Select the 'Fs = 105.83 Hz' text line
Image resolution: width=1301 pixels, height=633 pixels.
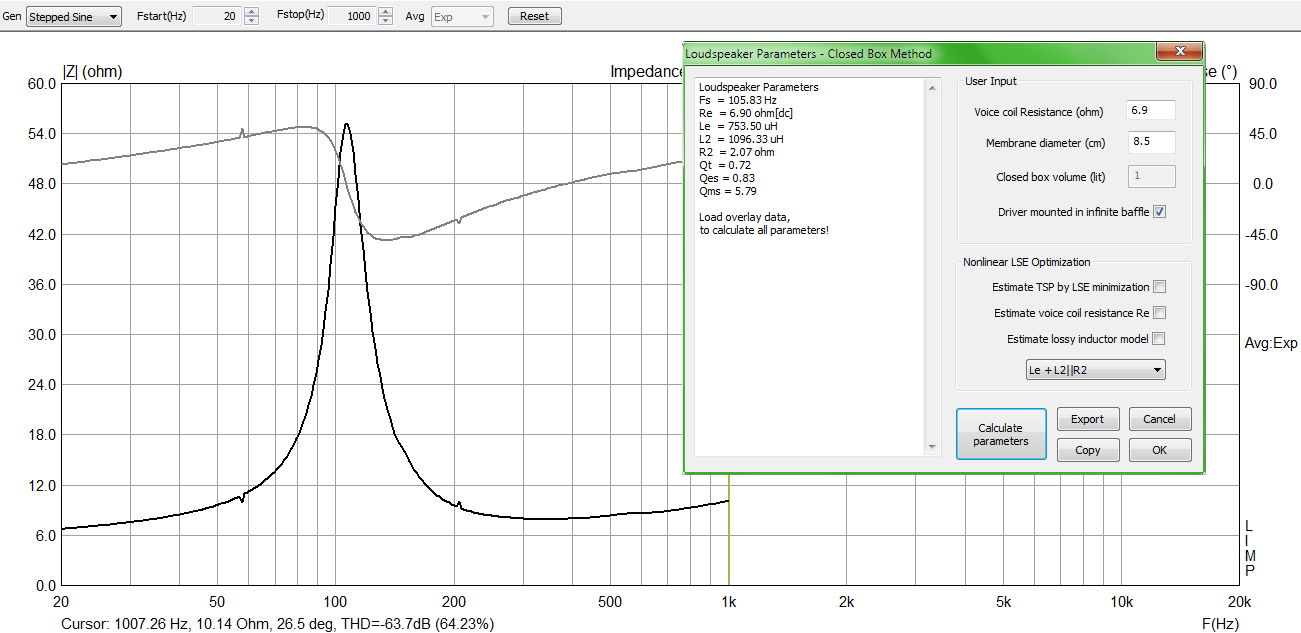coord(737,100)
